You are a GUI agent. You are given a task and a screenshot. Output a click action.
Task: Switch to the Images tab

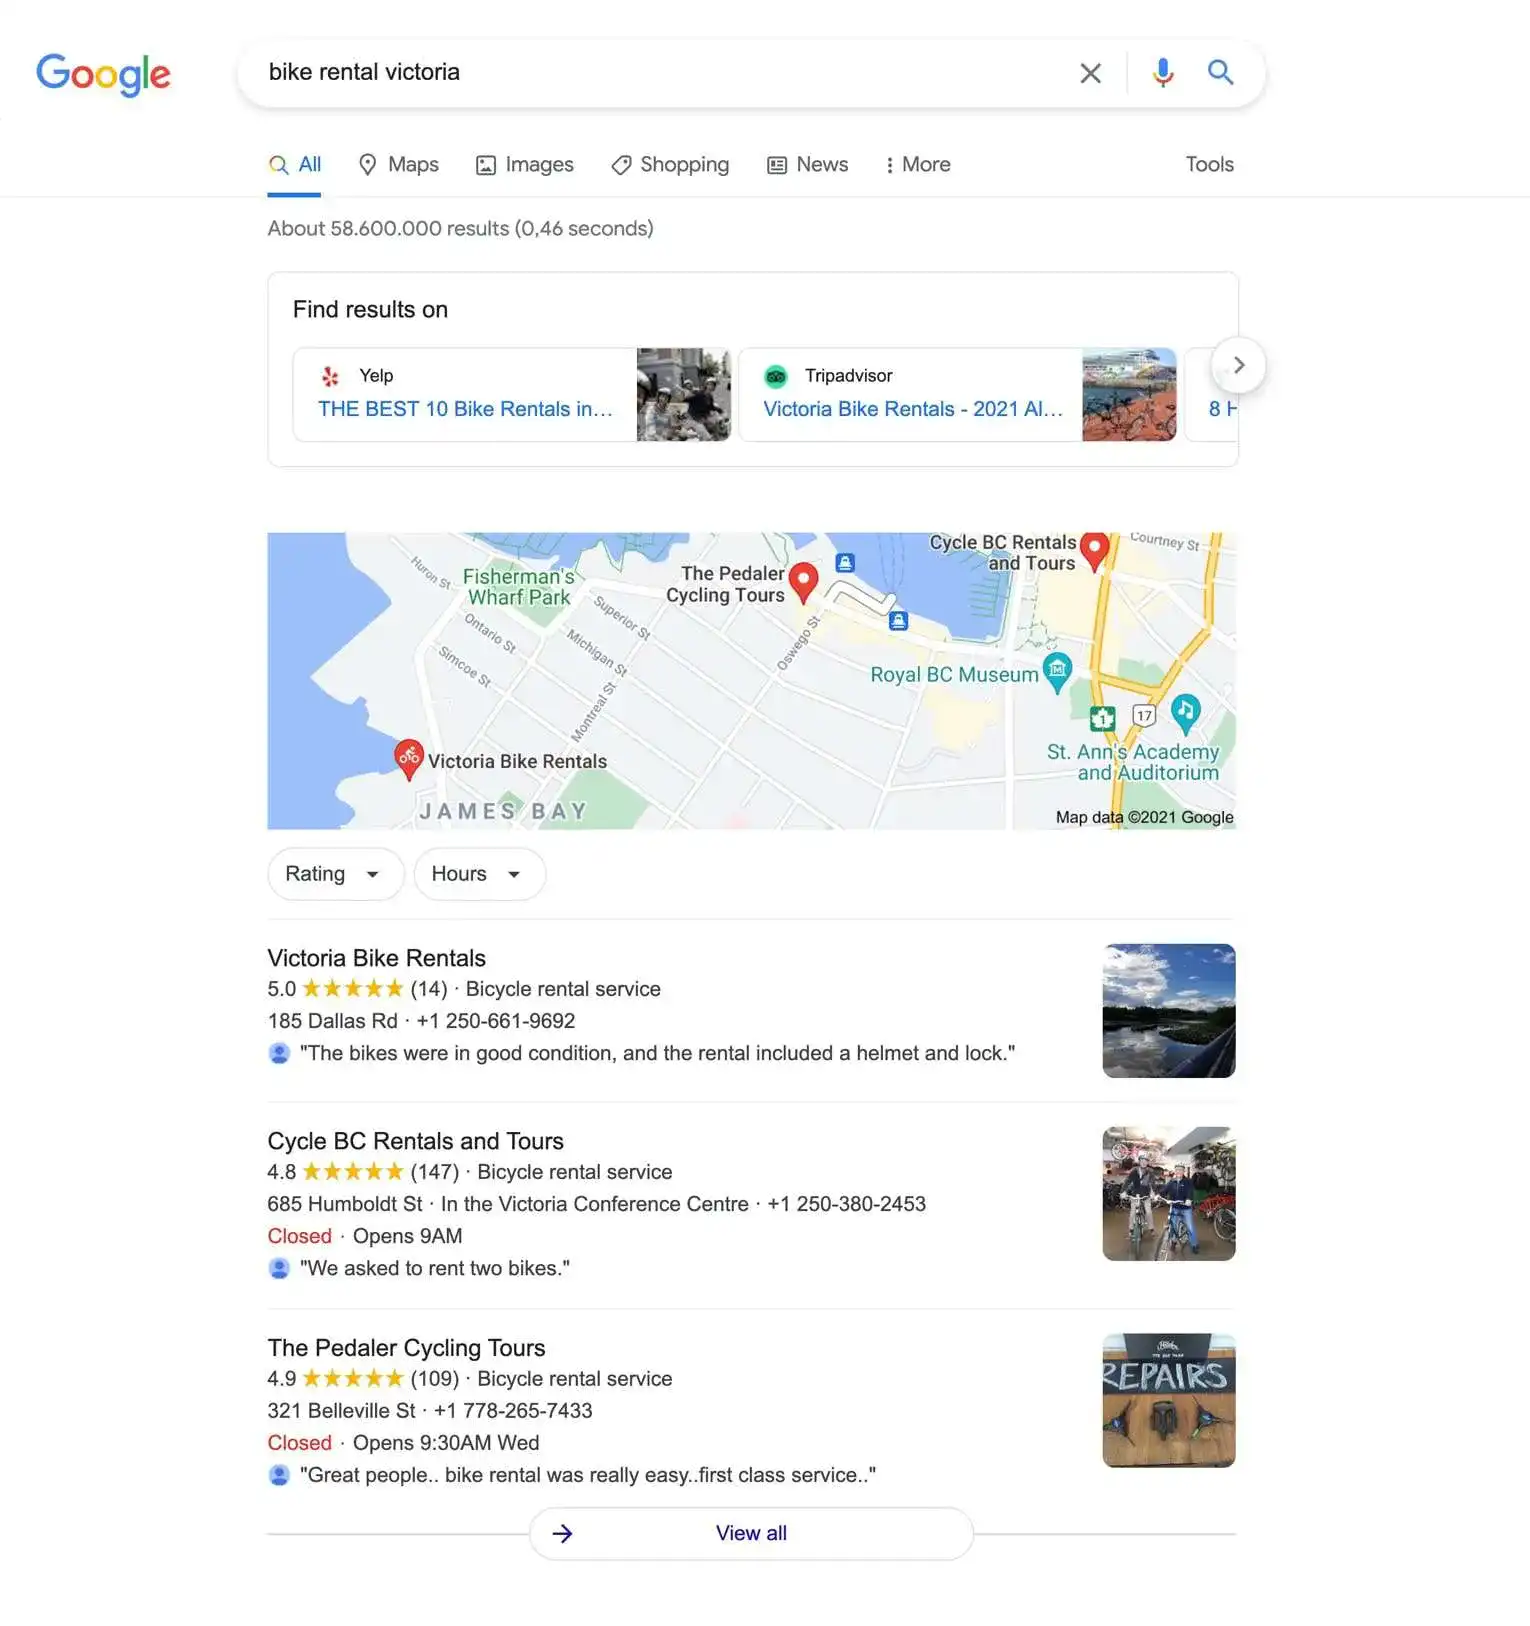pyautogui.click(x=525, y=165)
